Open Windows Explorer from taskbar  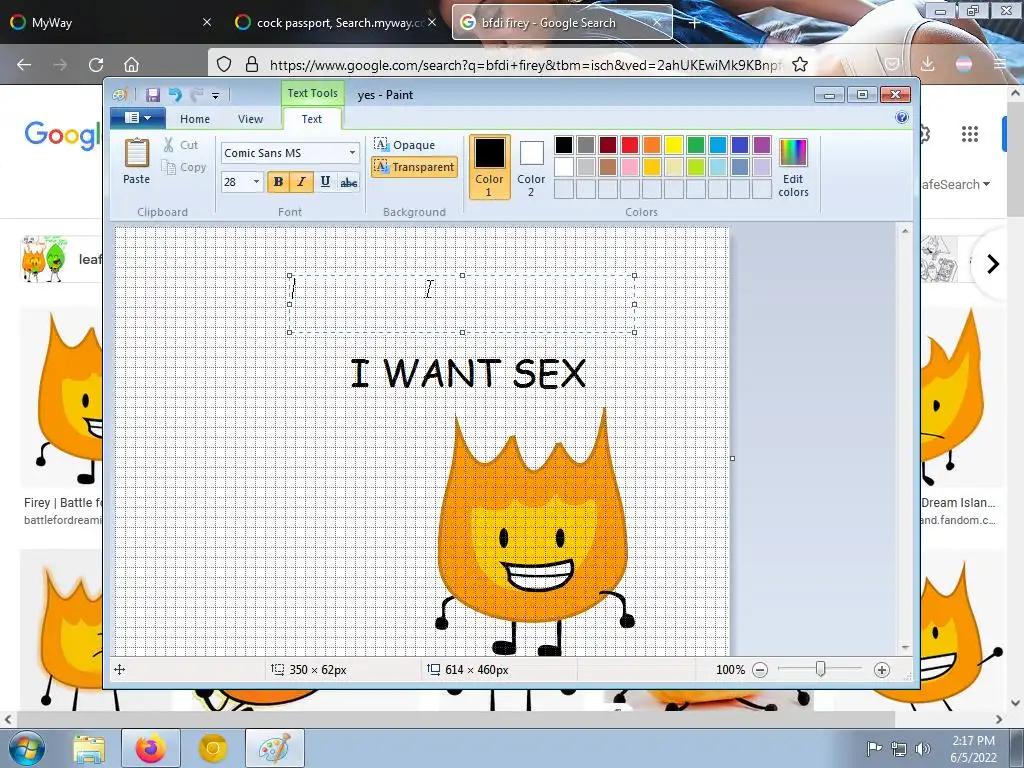coord(89,749)
